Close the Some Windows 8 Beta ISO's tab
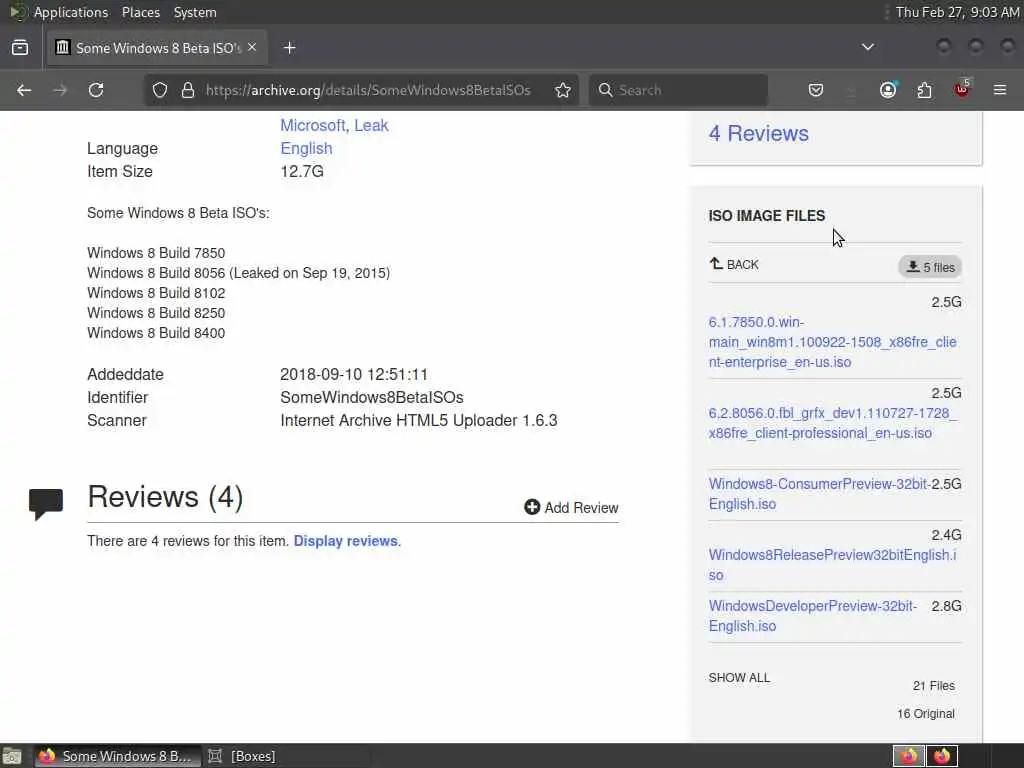 pyautogui.click(x=252, y=48)
